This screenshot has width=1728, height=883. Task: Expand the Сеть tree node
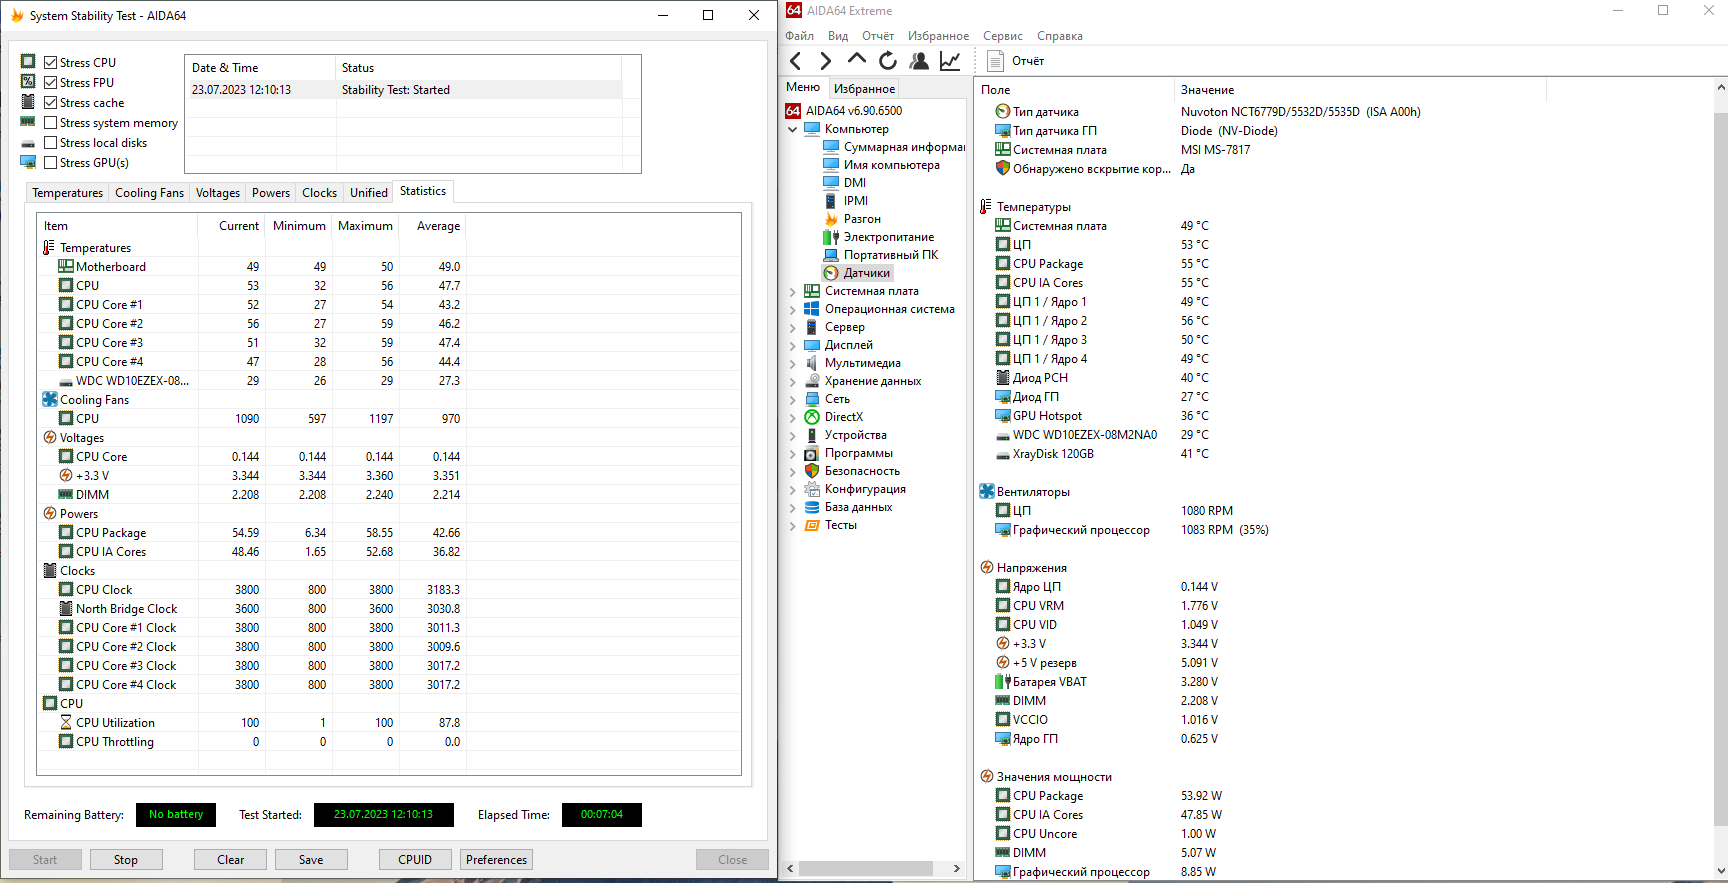(x=793, y=399)
